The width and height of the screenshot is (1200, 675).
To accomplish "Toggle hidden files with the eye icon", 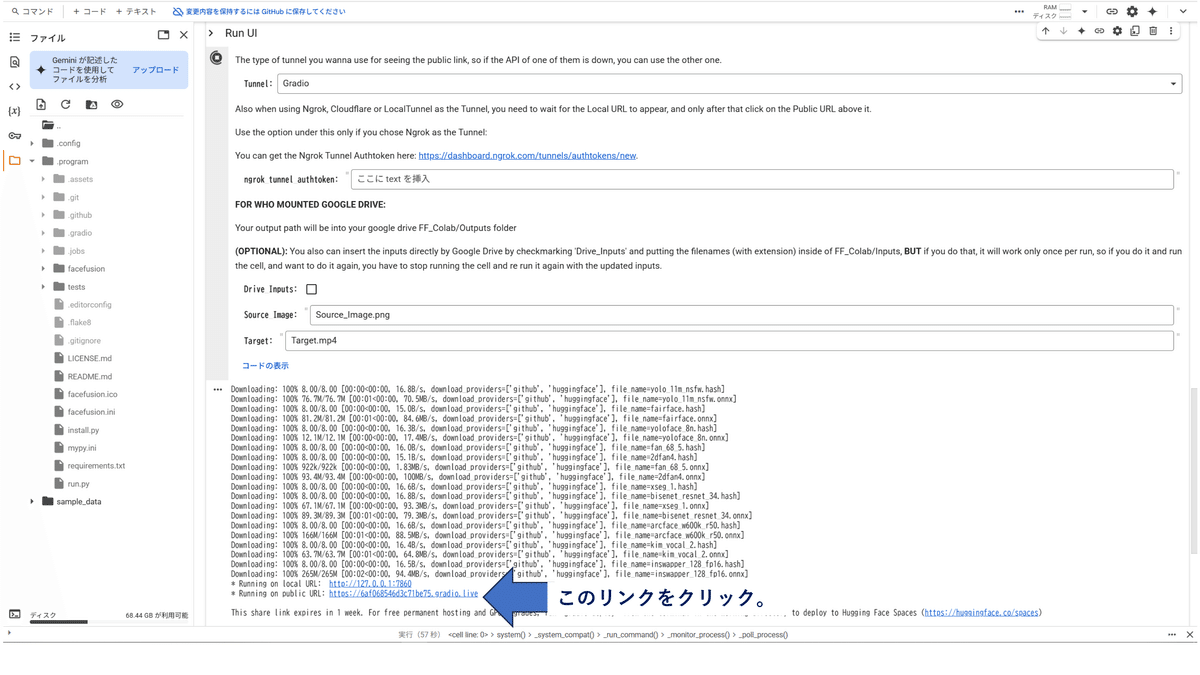I will (117, 104).
